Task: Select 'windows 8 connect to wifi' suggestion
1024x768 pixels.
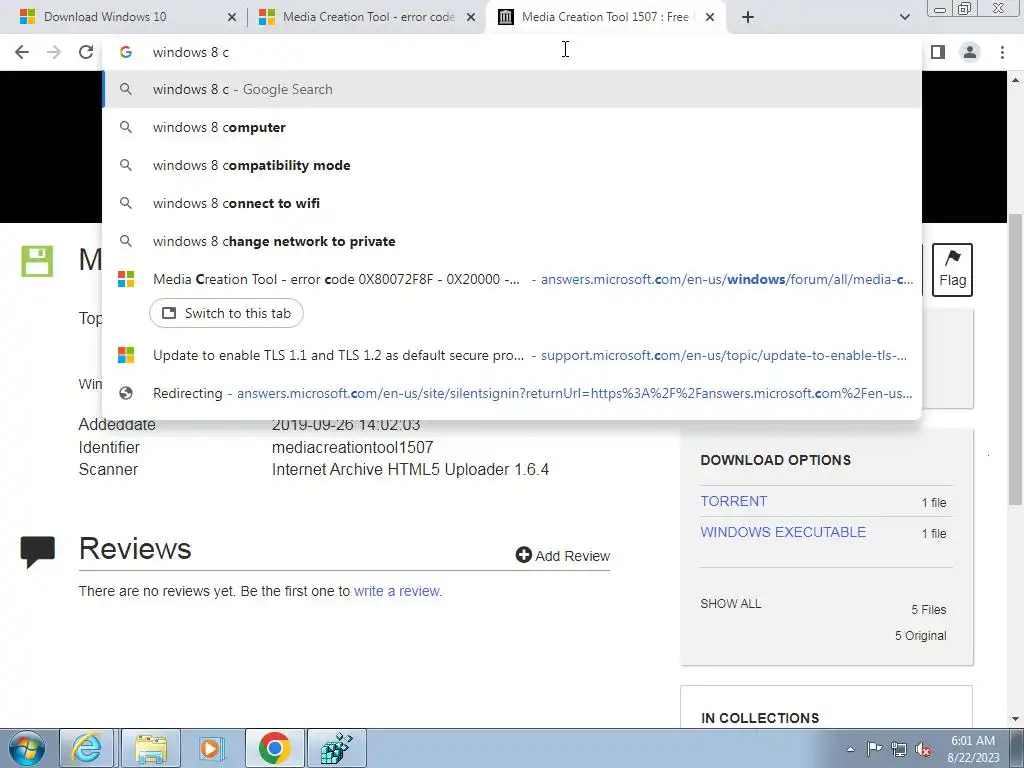Action: point(512,203)
